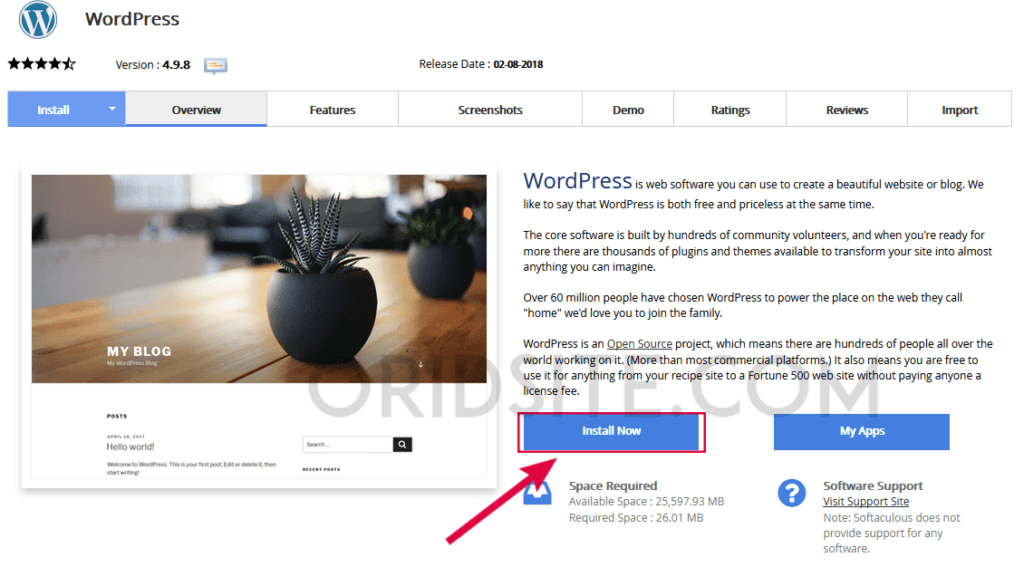Show the Reviews tab
The width and height of the screenshot is (1024, 586).
pyautogui.click(x=847, y=110)
